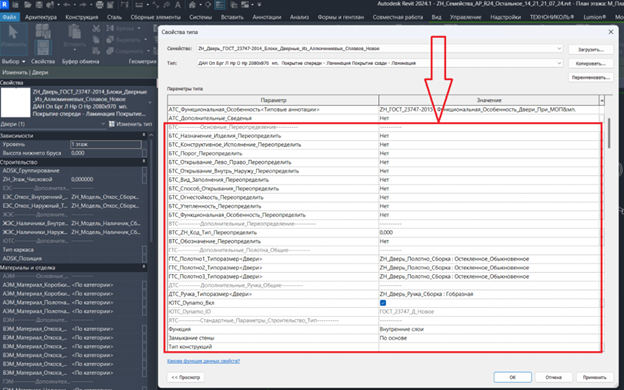Image resolution: width=624 pixels, height=390 pixels.
Task: Confirm the dialog with ОК
Action: pos(513,377)
